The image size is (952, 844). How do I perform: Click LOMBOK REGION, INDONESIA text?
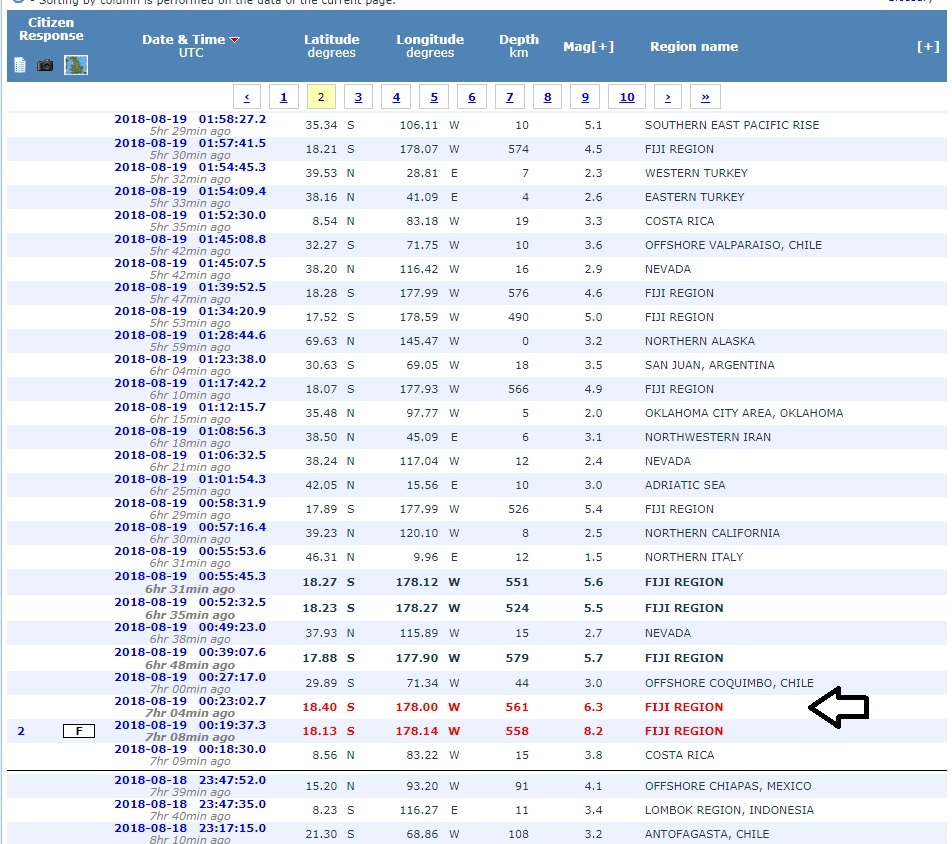729,810
